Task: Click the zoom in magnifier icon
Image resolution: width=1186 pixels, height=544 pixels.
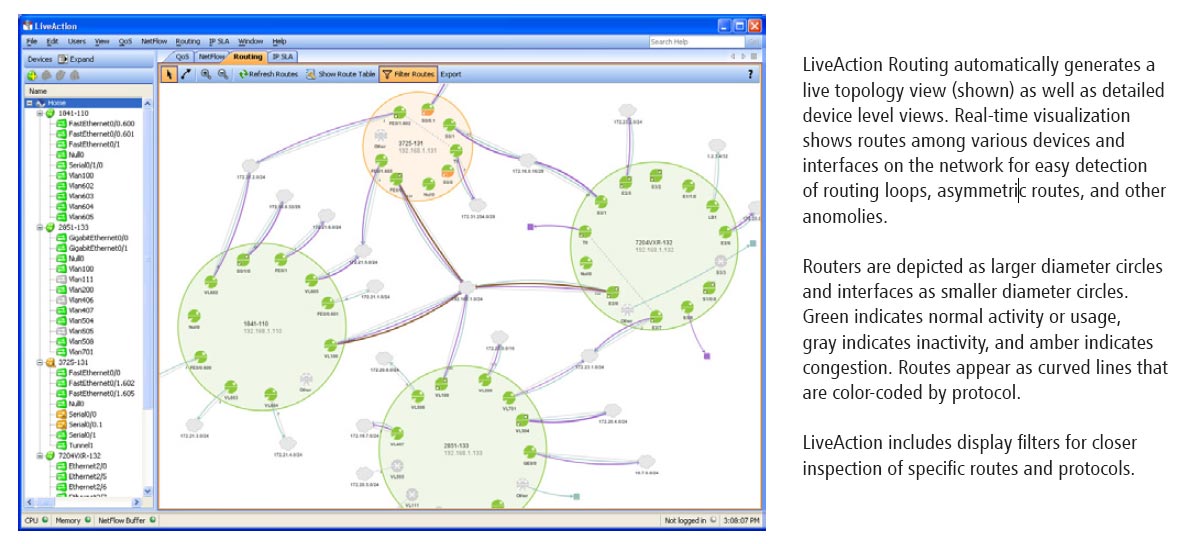Action: (x=206, y=74)
